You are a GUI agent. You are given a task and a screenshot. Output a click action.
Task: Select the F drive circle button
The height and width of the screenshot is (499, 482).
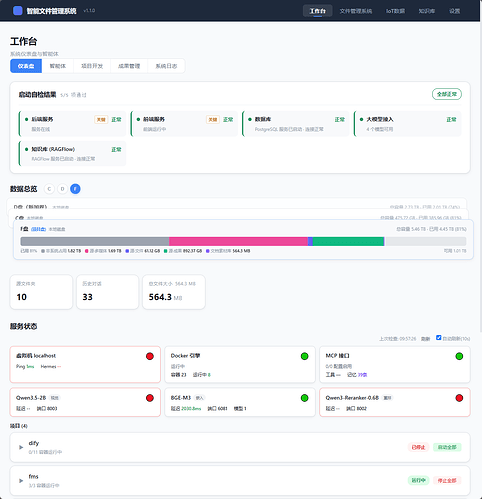coord(75,189)
